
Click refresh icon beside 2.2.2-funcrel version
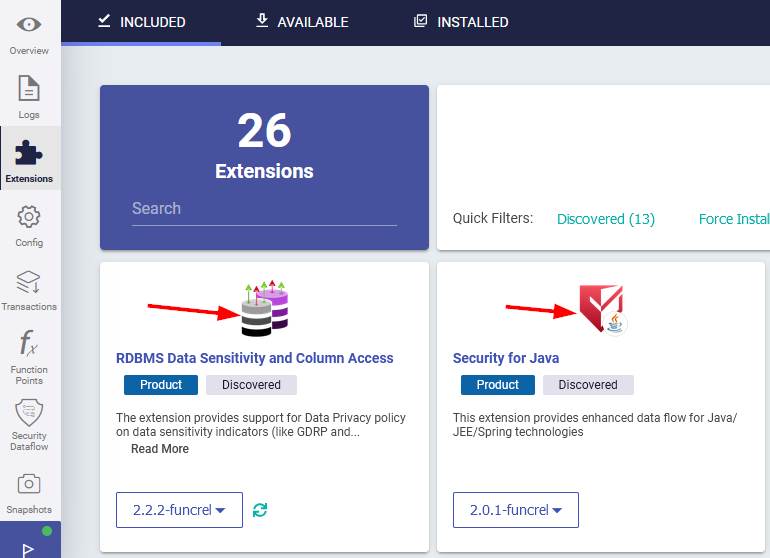click(260, 510)
